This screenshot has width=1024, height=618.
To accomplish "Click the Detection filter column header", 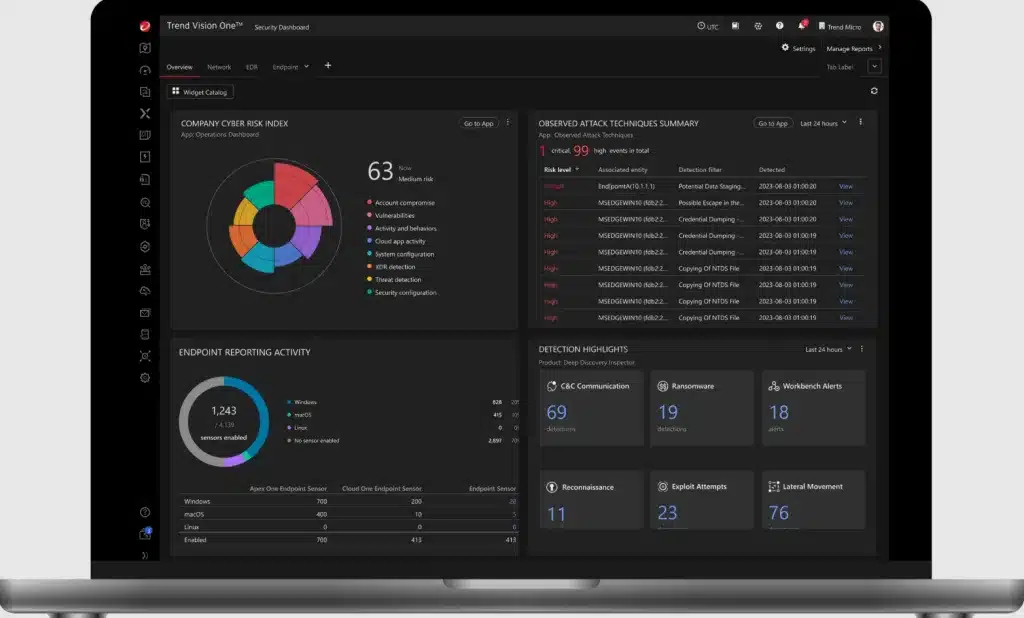I will (699, 169).
